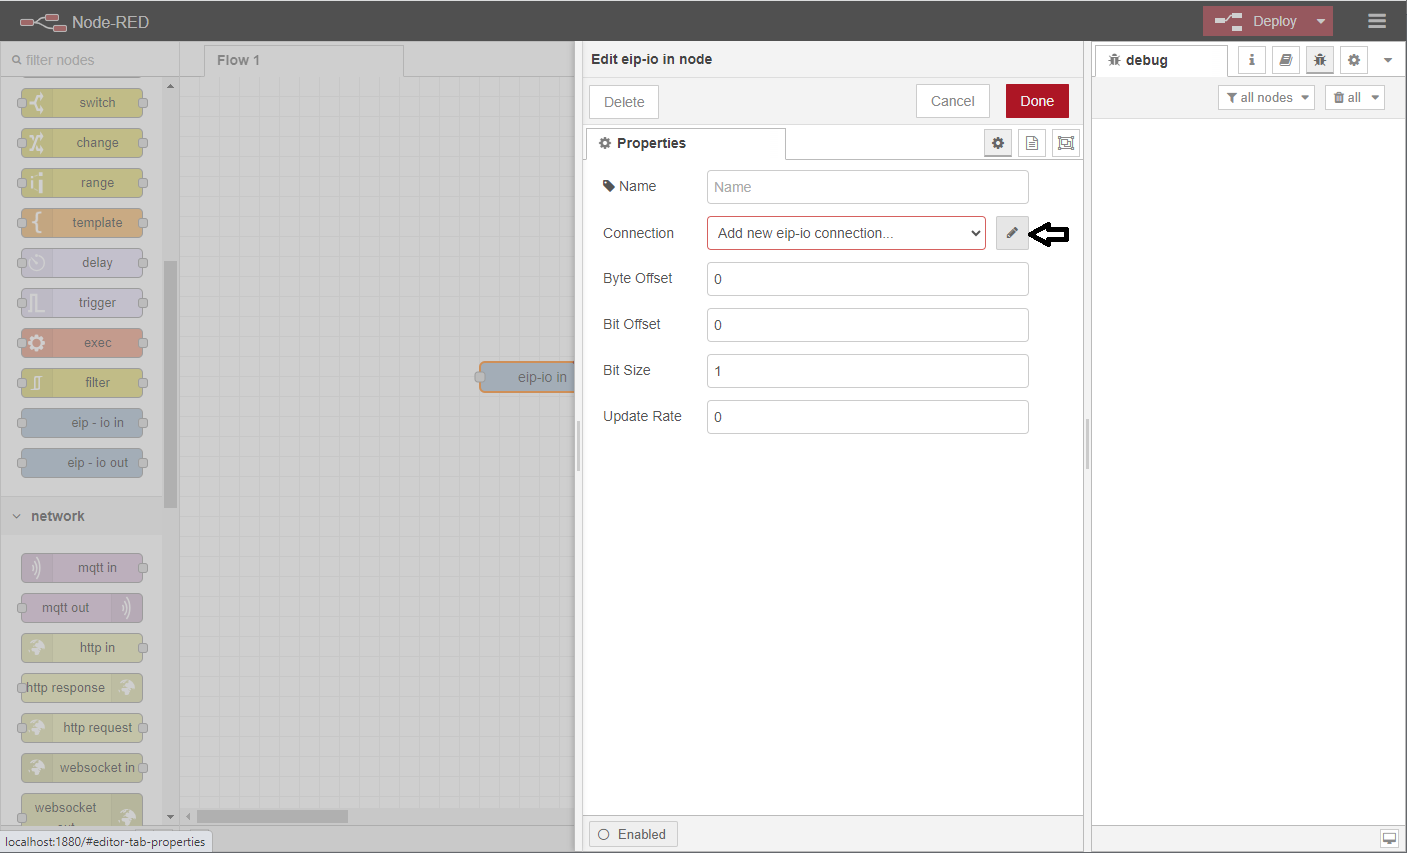Open the help book sidebar icon
Image resolution: width=1407 pixels, height=853 pixels.
(x=1286, y=60)
